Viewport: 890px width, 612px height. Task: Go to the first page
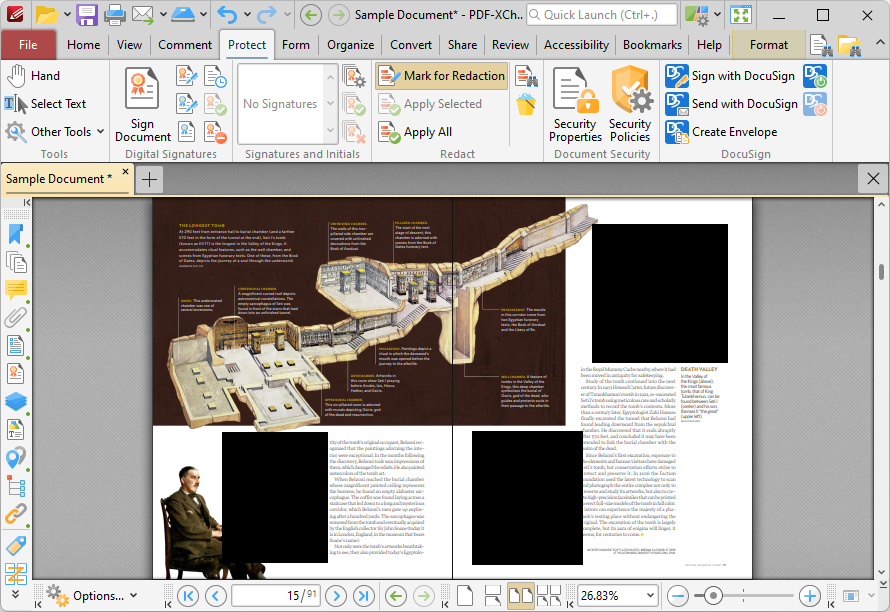188,596
